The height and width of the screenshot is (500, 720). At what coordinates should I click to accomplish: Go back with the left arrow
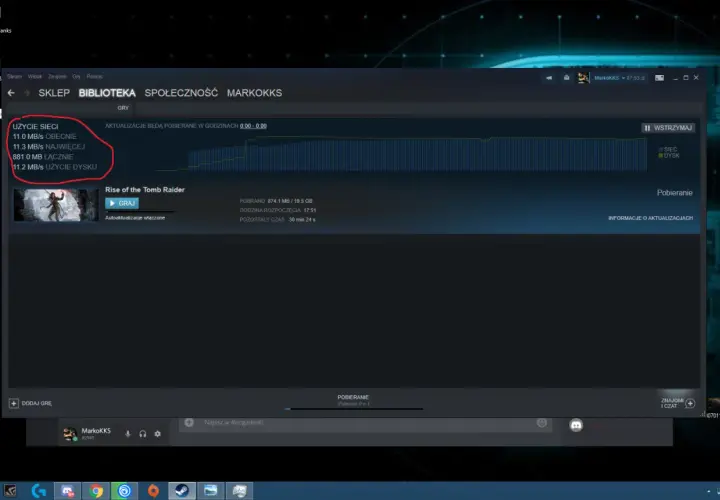coord(11,93)
